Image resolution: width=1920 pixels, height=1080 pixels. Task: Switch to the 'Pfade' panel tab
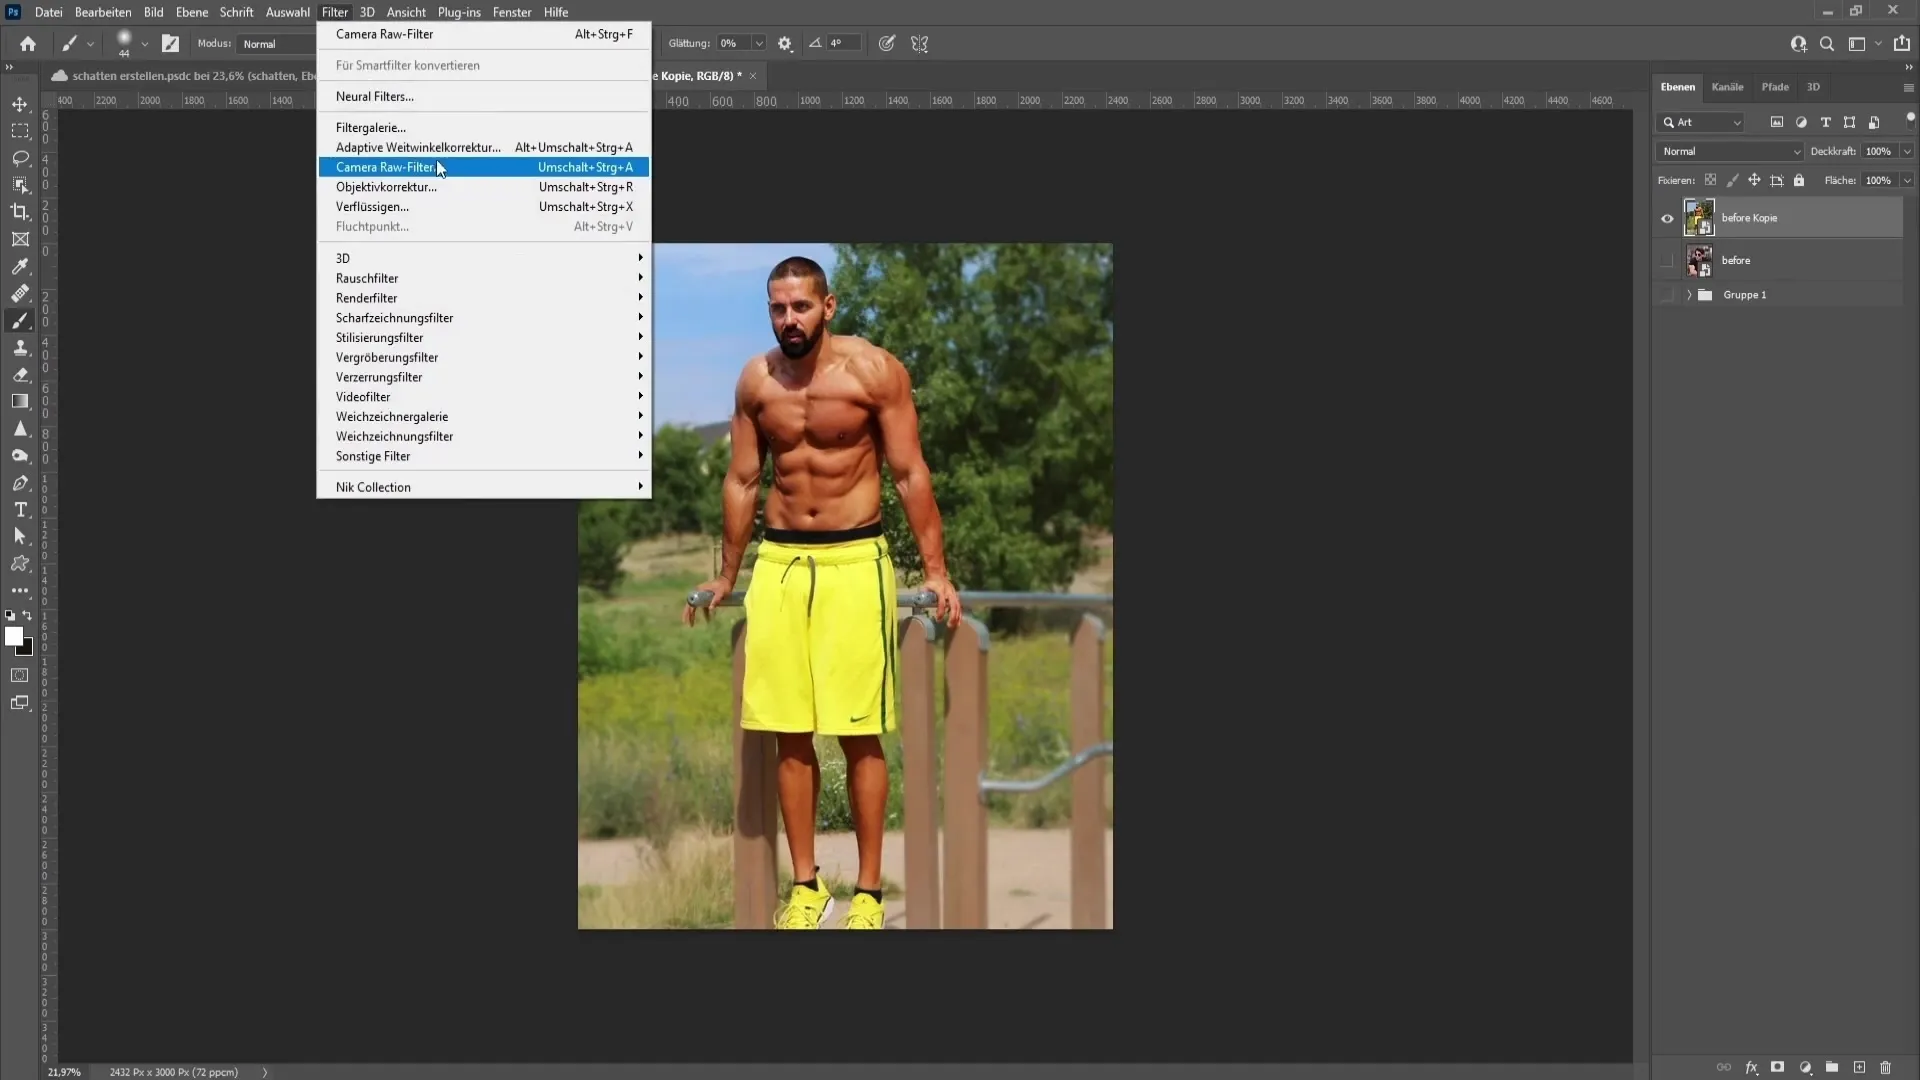tap(1775, 87)
